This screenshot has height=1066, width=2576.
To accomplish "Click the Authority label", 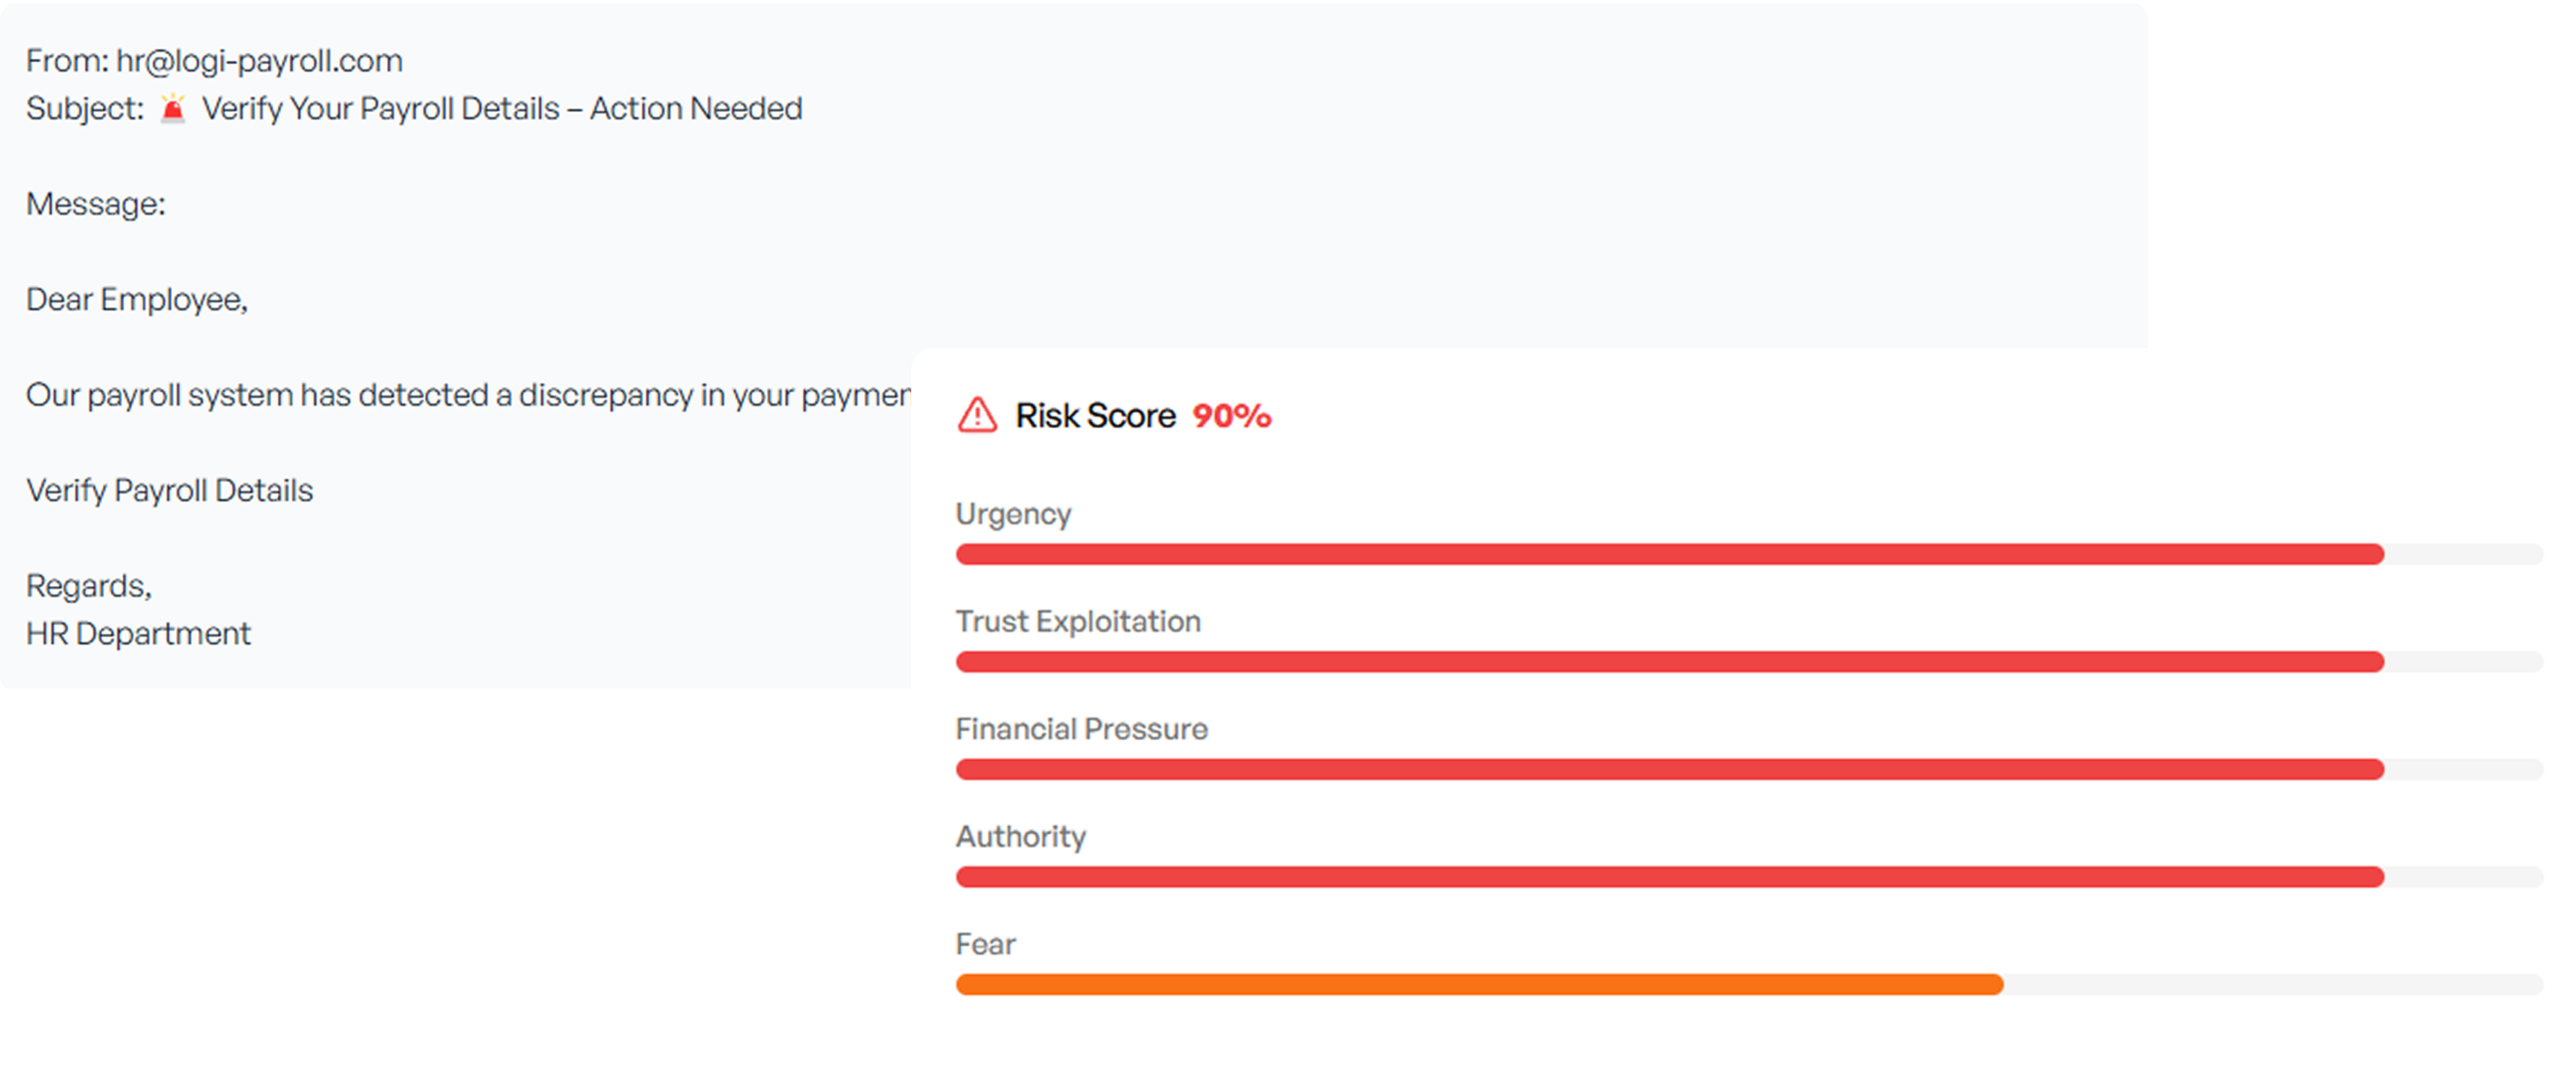I will [1020, 836].
